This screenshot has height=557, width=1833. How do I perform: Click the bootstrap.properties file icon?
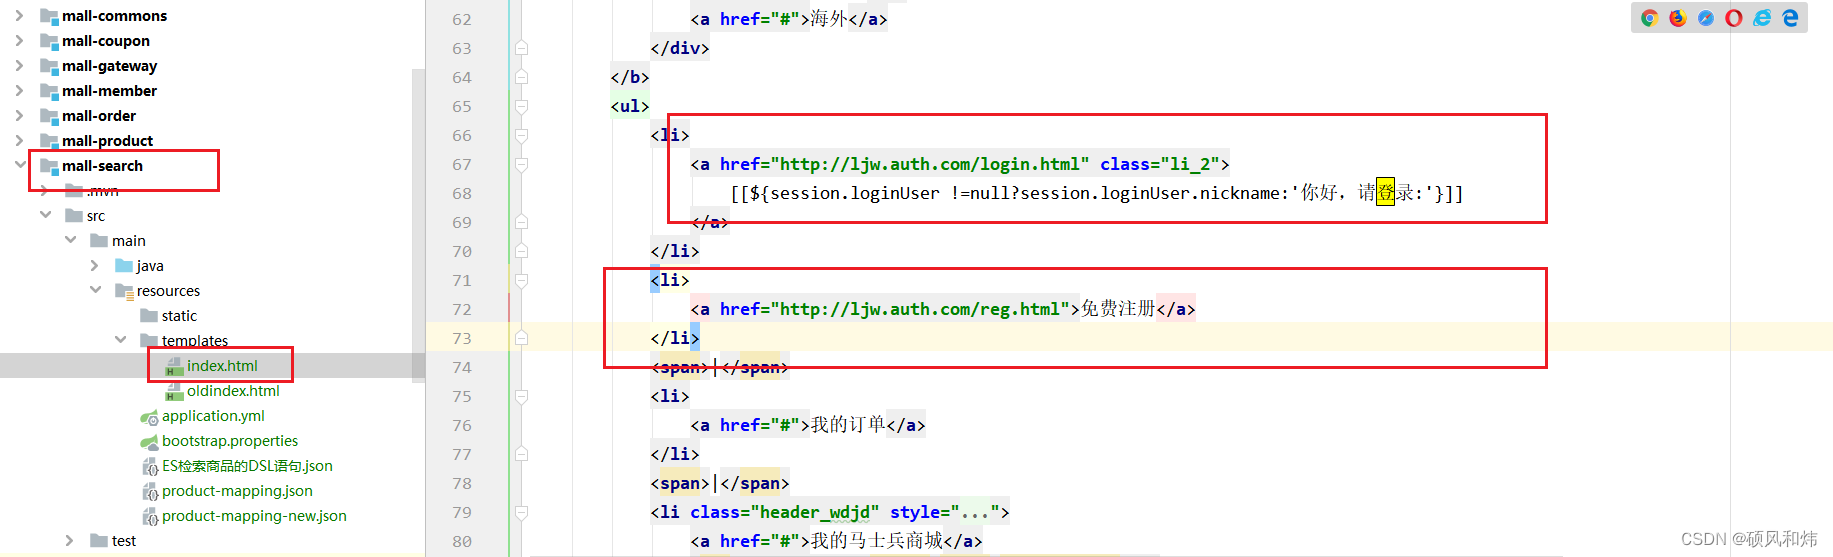point(149,441)
